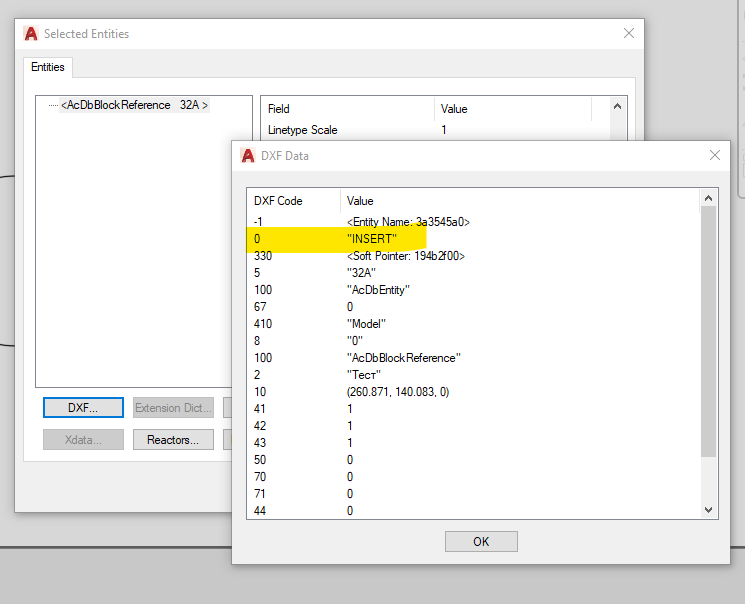Click the Extension Dict... button

[x=173, y=408]
